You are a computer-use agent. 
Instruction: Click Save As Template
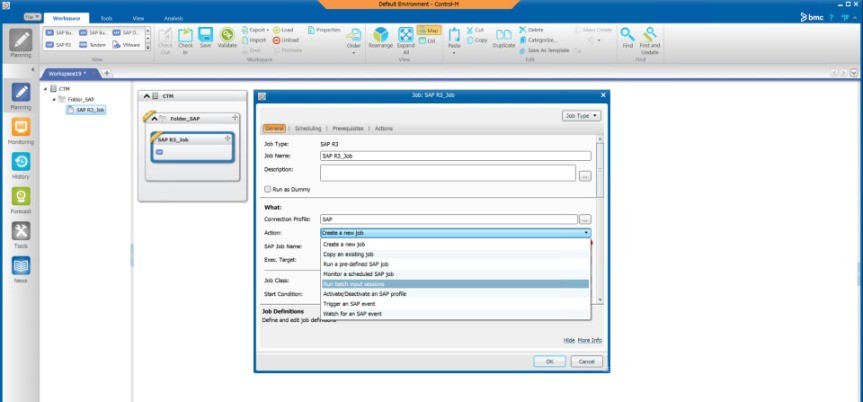point(544,50)
